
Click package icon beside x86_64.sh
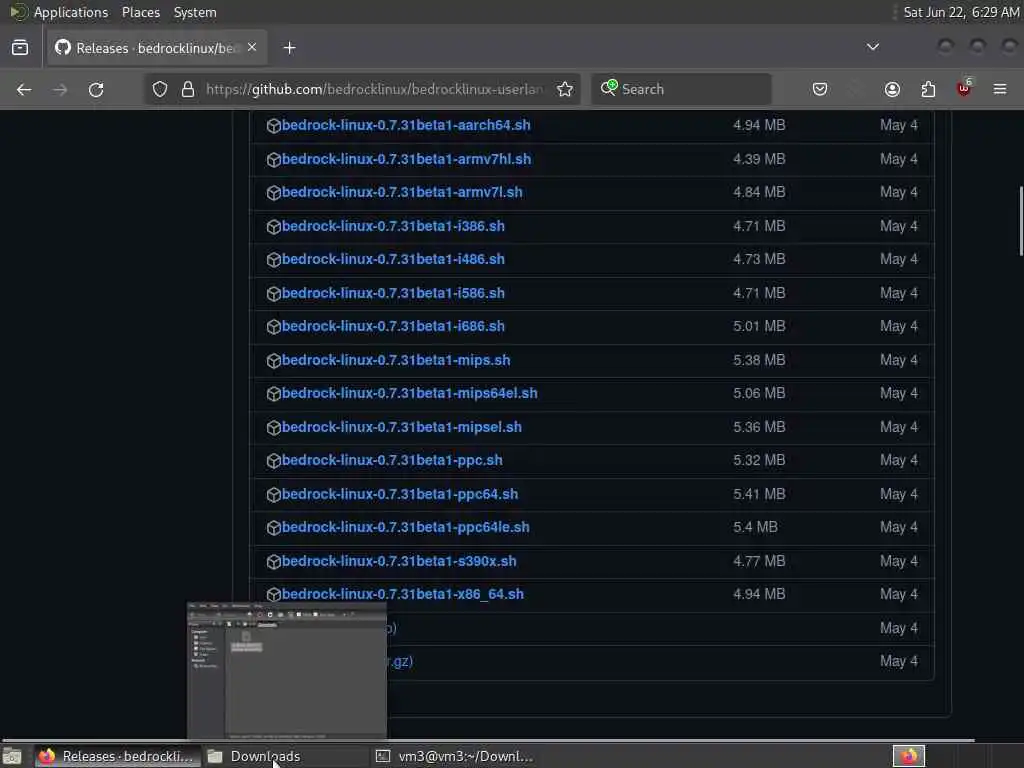[x=274, y=595]
